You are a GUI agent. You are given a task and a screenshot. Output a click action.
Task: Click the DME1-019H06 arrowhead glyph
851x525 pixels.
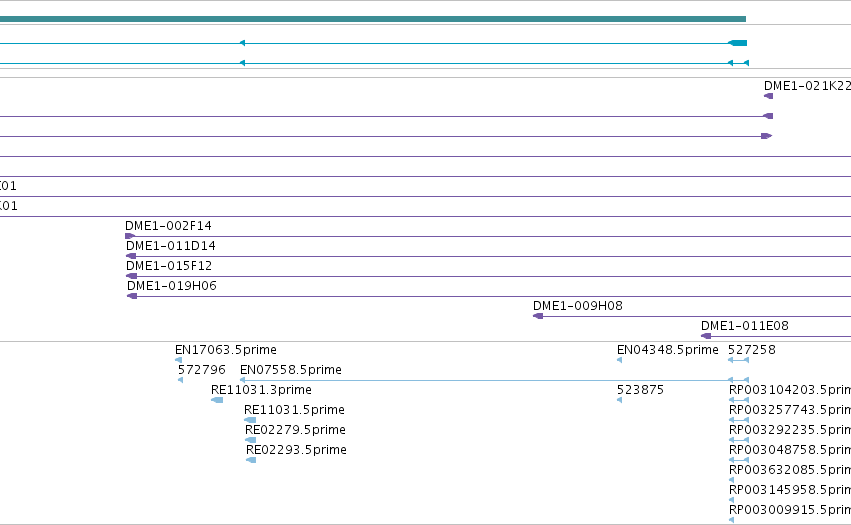[x=132, y=296]
